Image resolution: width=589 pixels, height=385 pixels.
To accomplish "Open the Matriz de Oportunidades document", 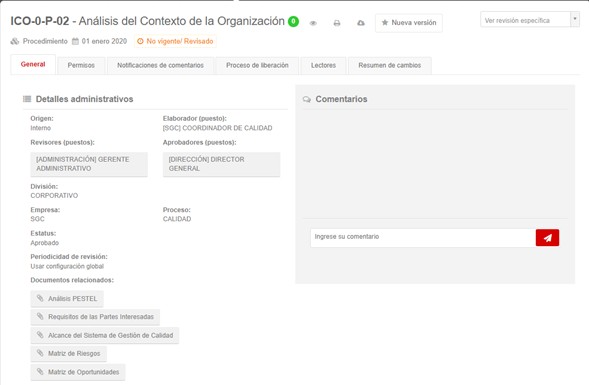I will click(x=78, y=372).
